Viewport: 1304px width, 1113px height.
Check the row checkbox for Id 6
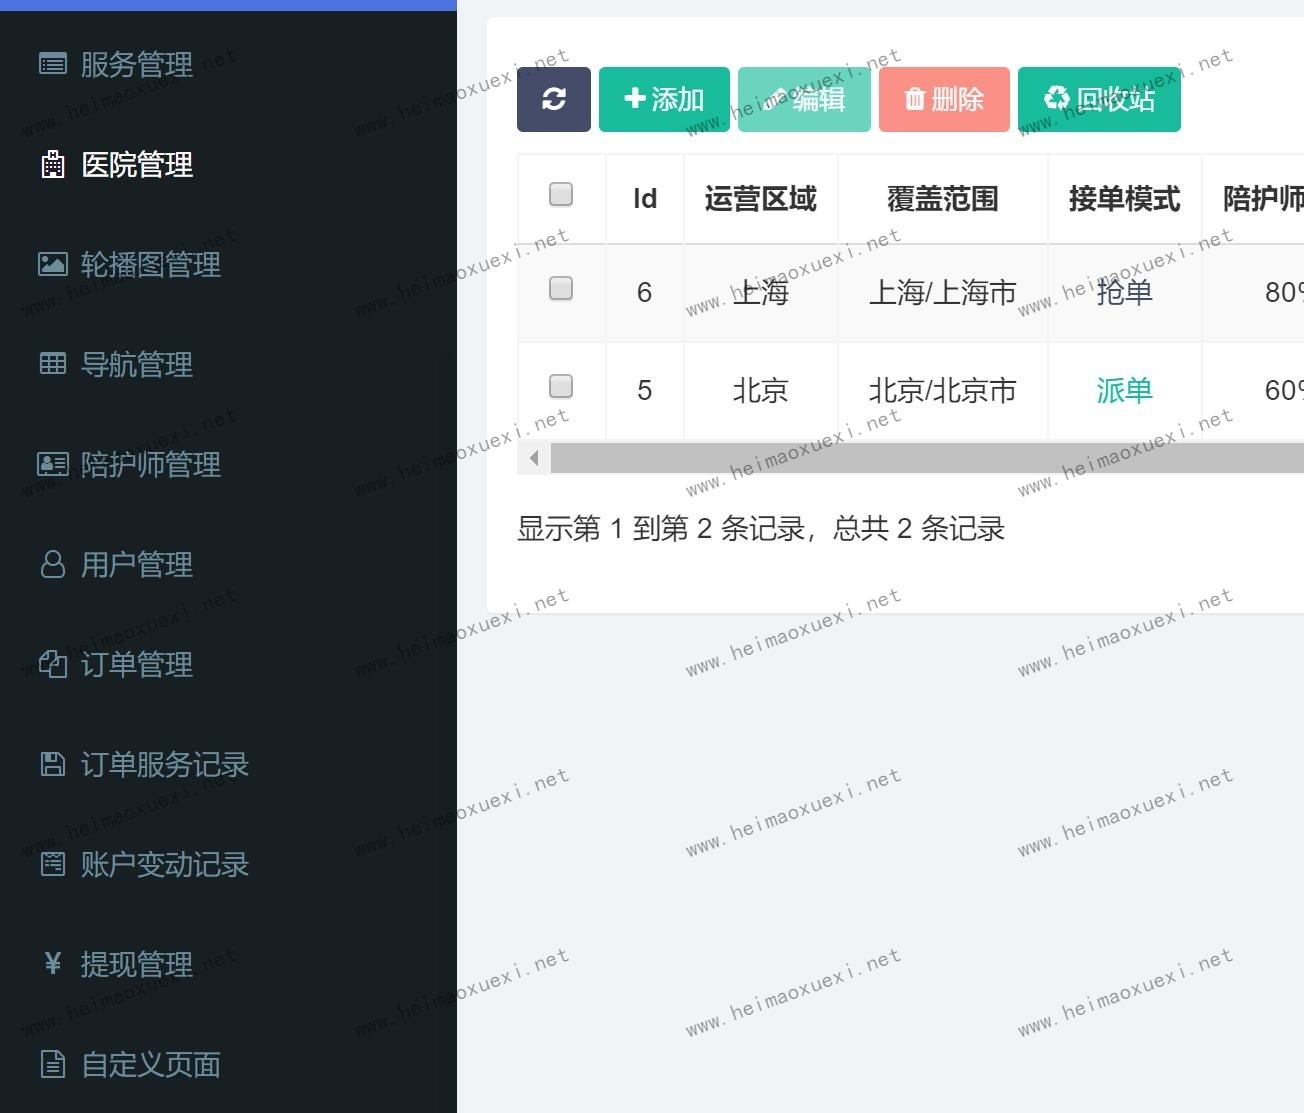pos(561,289)
